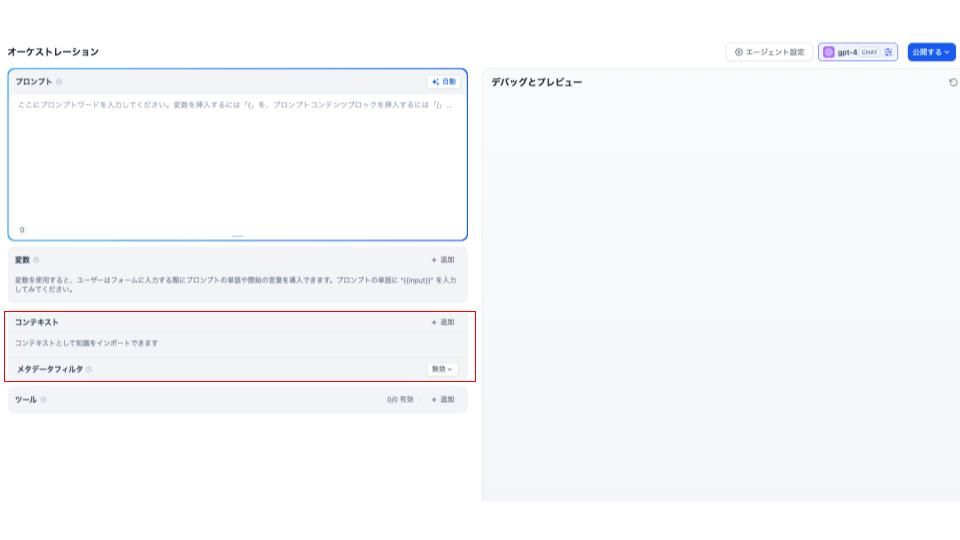This screenshot has width=960, height=540.
Task: Click the 0/0 有効 tools count
Action: tap(400, 400)
